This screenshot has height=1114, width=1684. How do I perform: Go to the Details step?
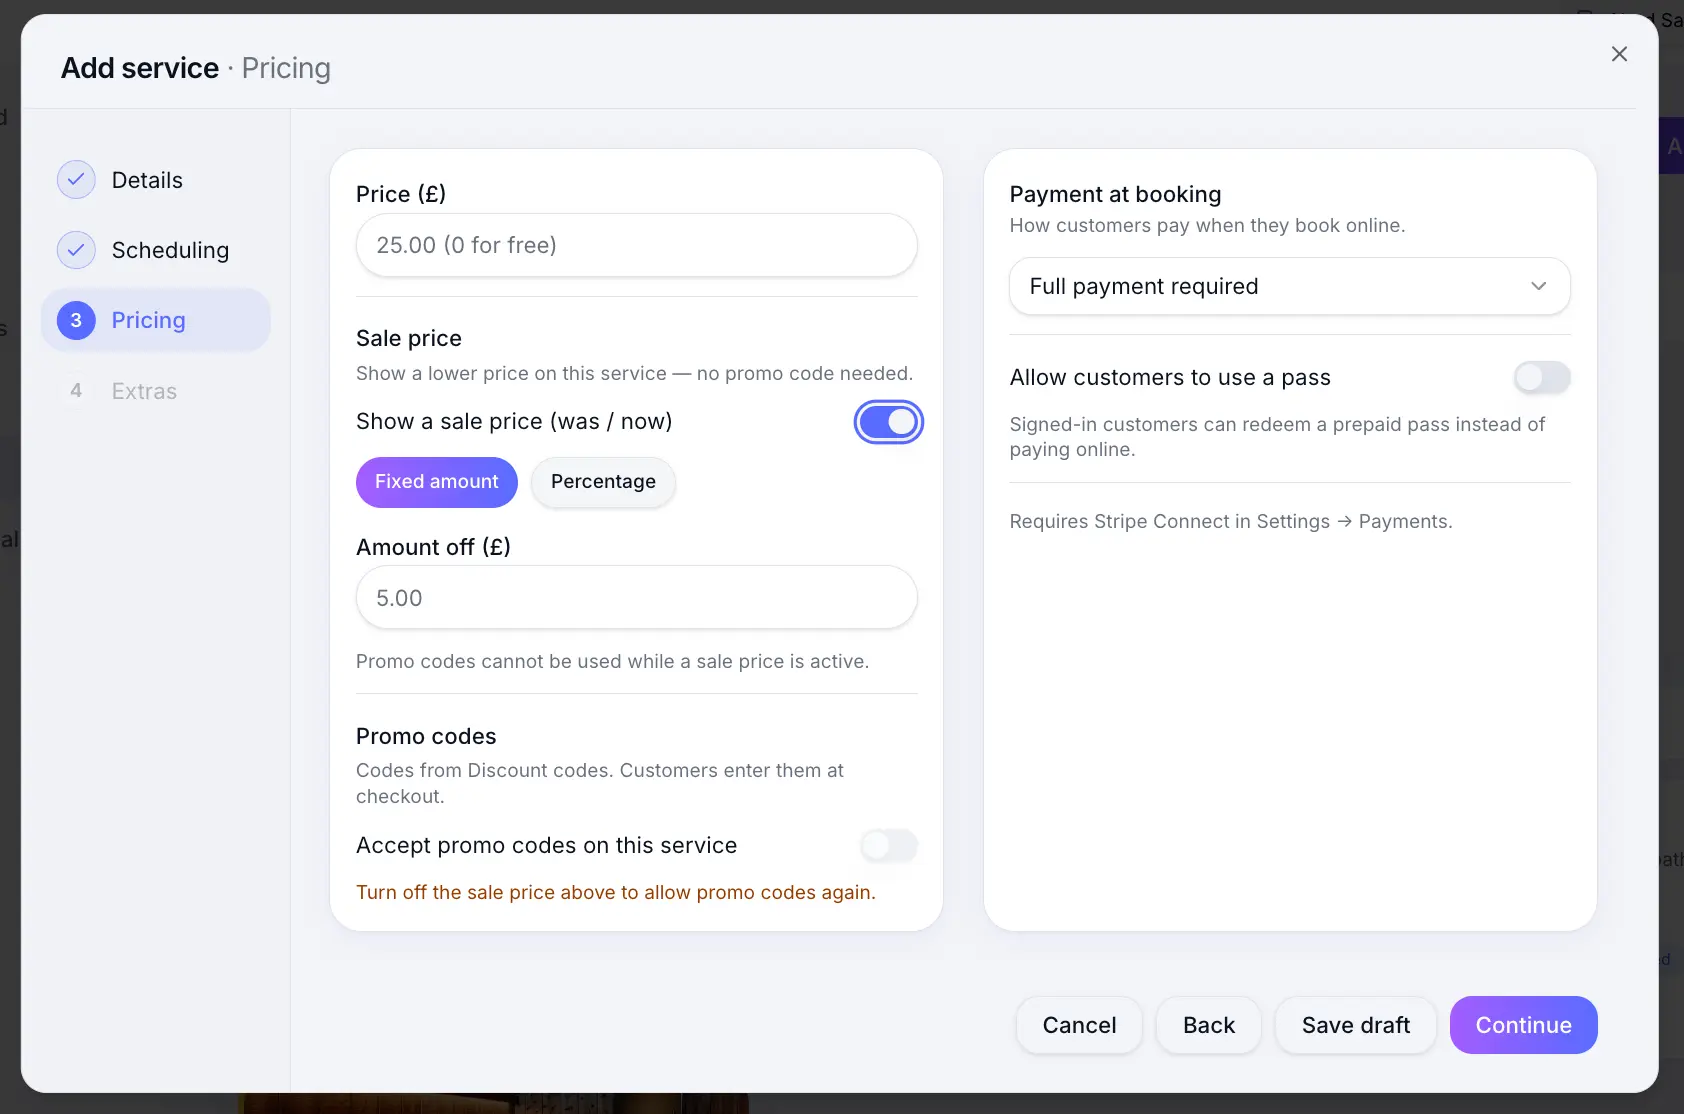(155, 180)
